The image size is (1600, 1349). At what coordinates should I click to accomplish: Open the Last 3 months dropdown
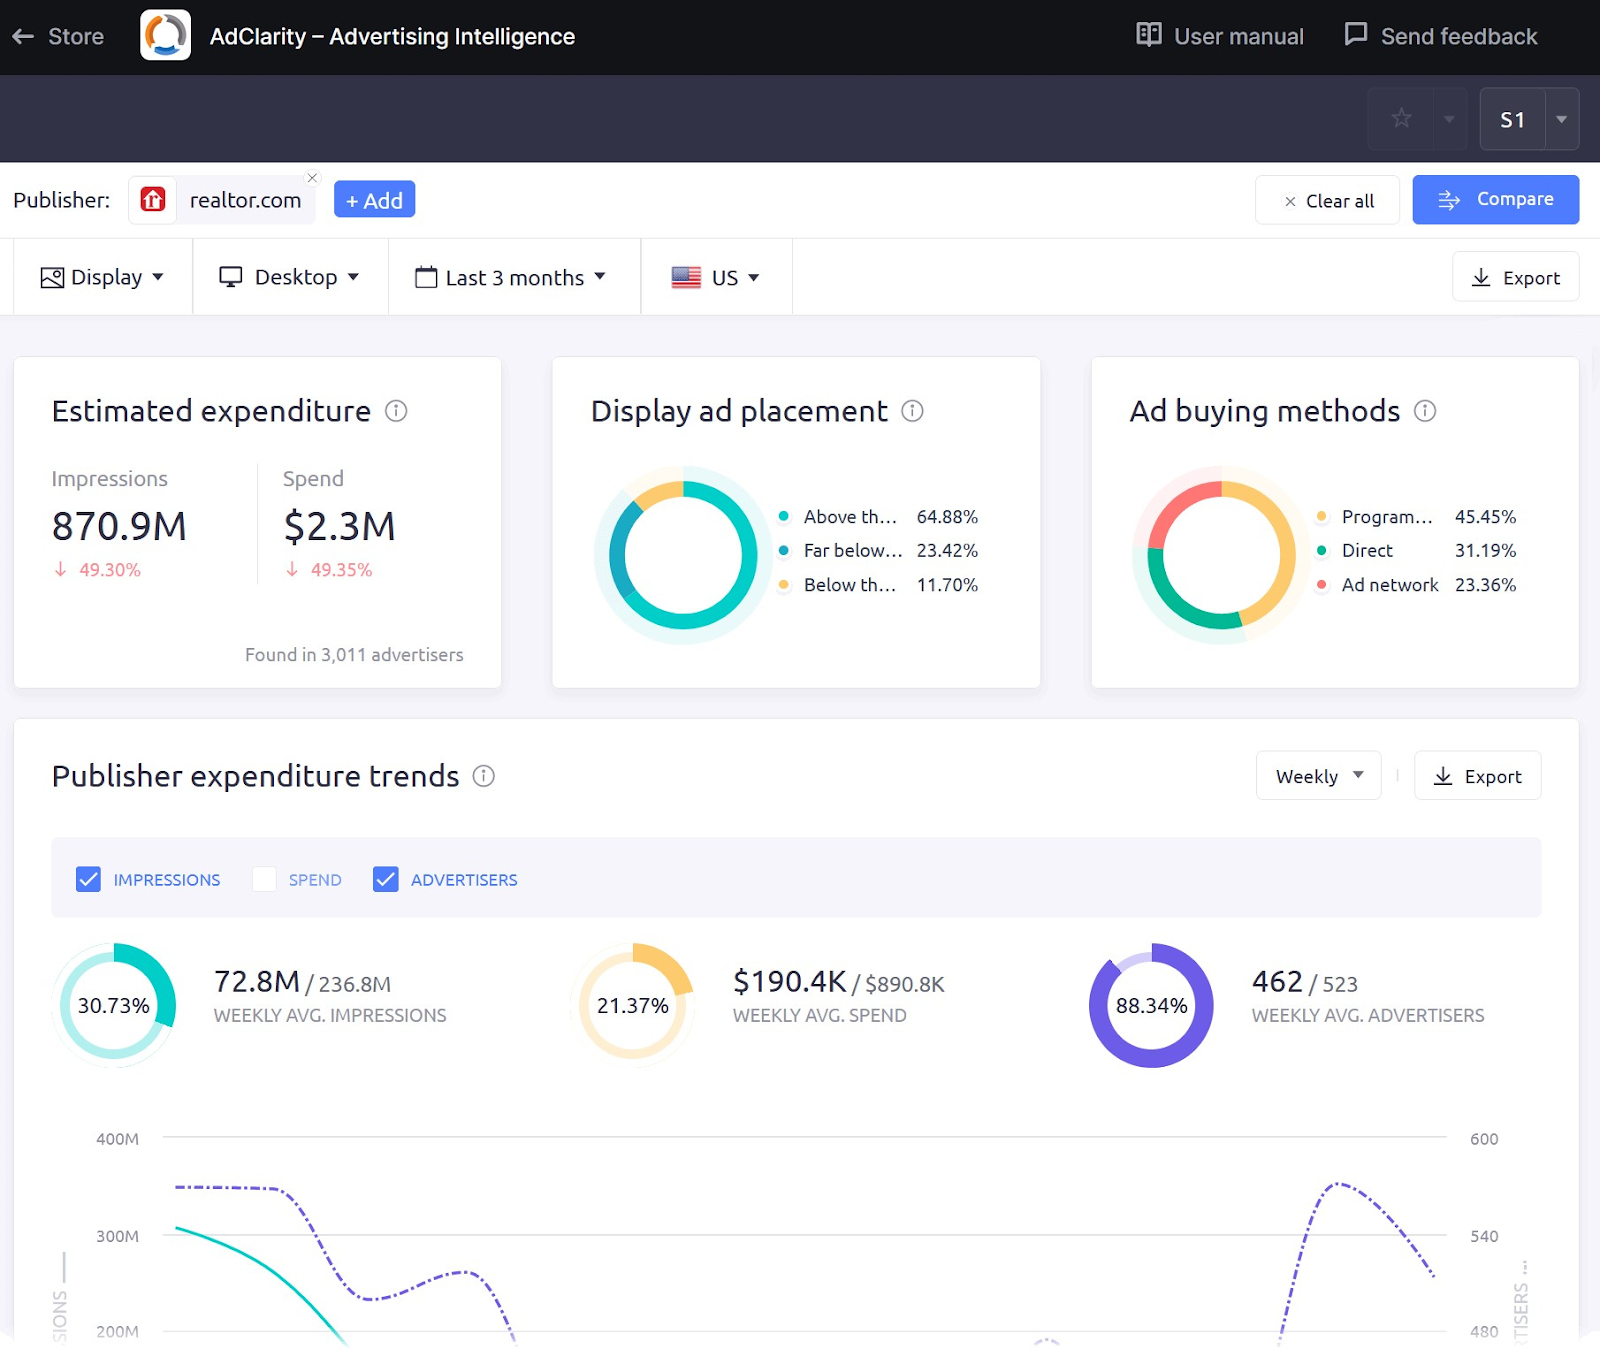(512, 277)
